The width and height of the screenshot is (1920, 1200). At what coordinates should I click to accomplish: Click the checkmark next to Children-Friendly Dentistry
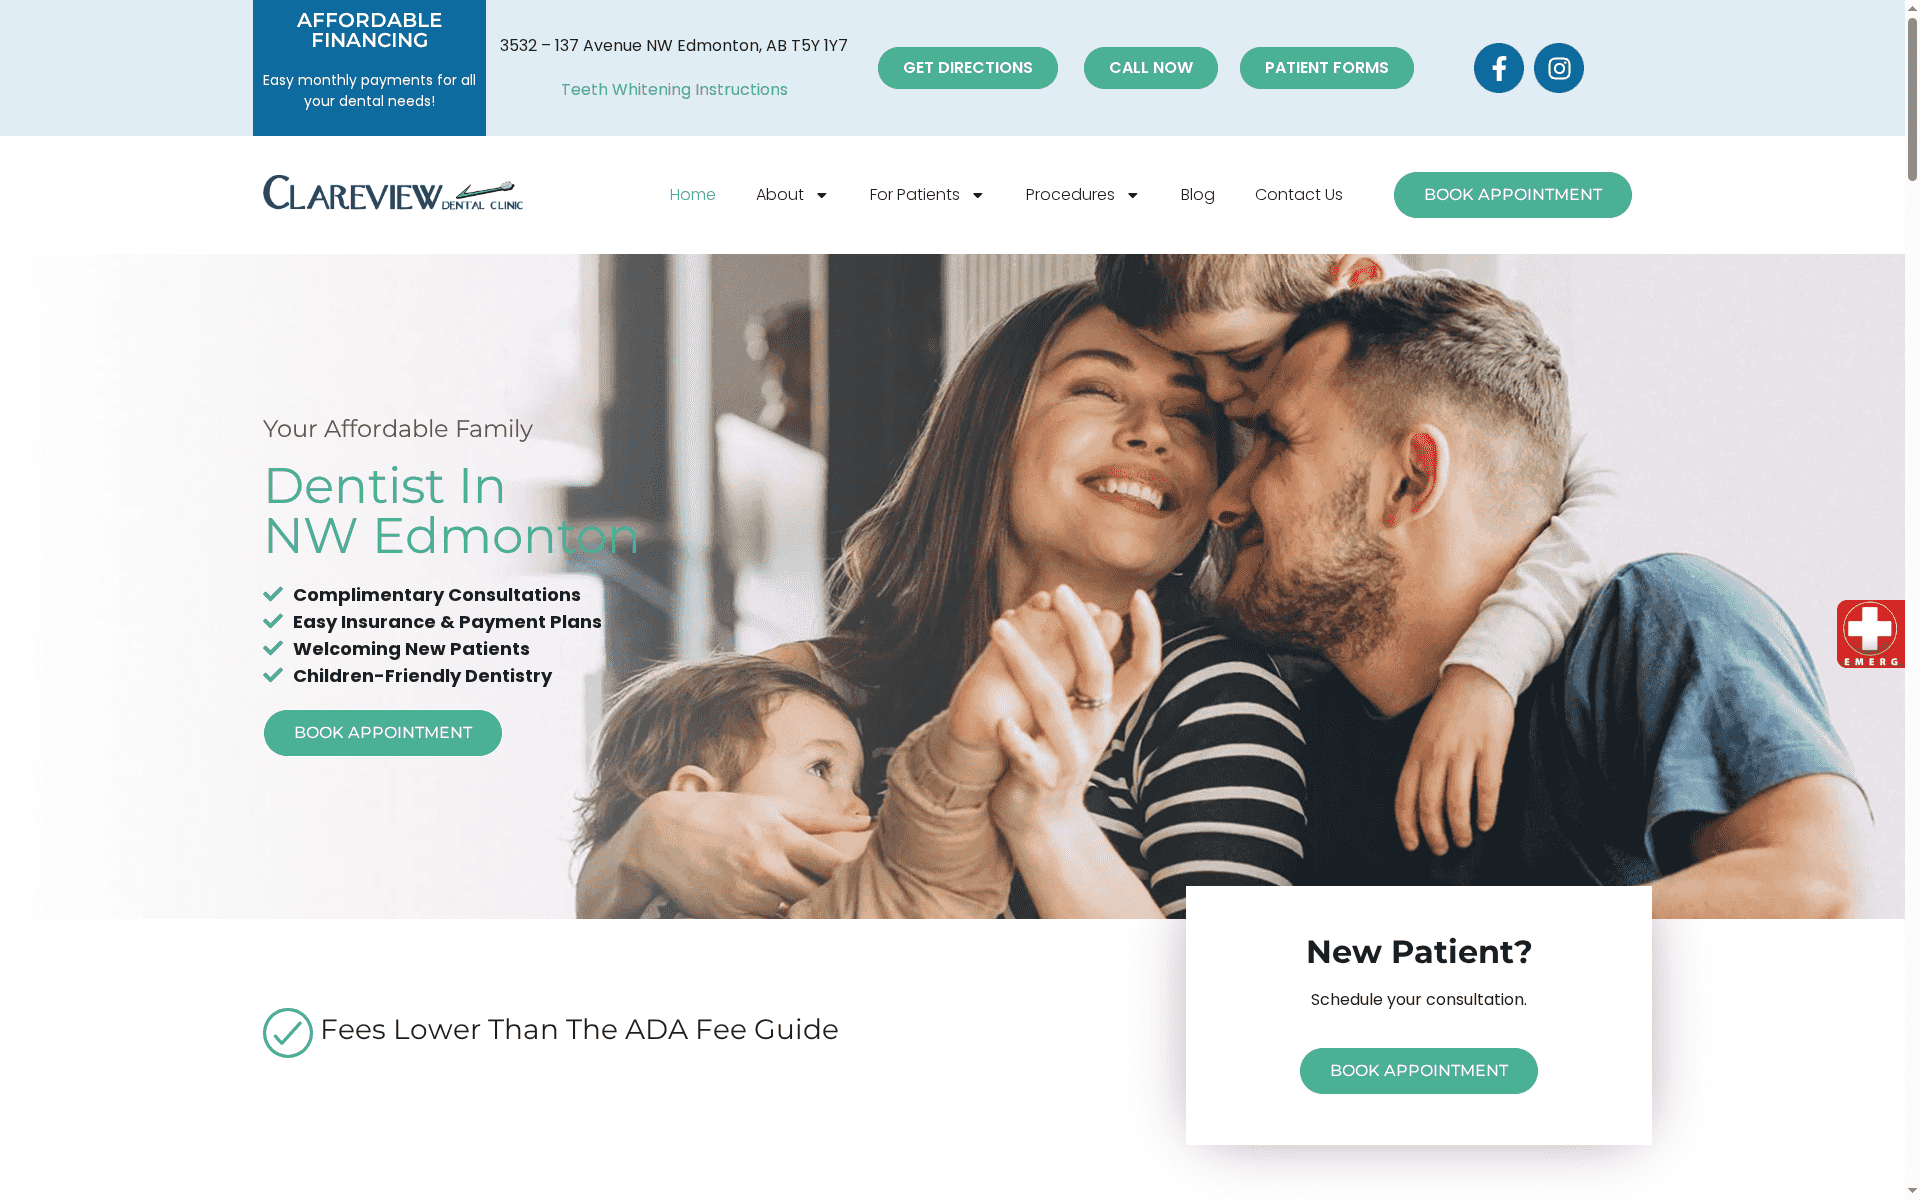[273, 675]
